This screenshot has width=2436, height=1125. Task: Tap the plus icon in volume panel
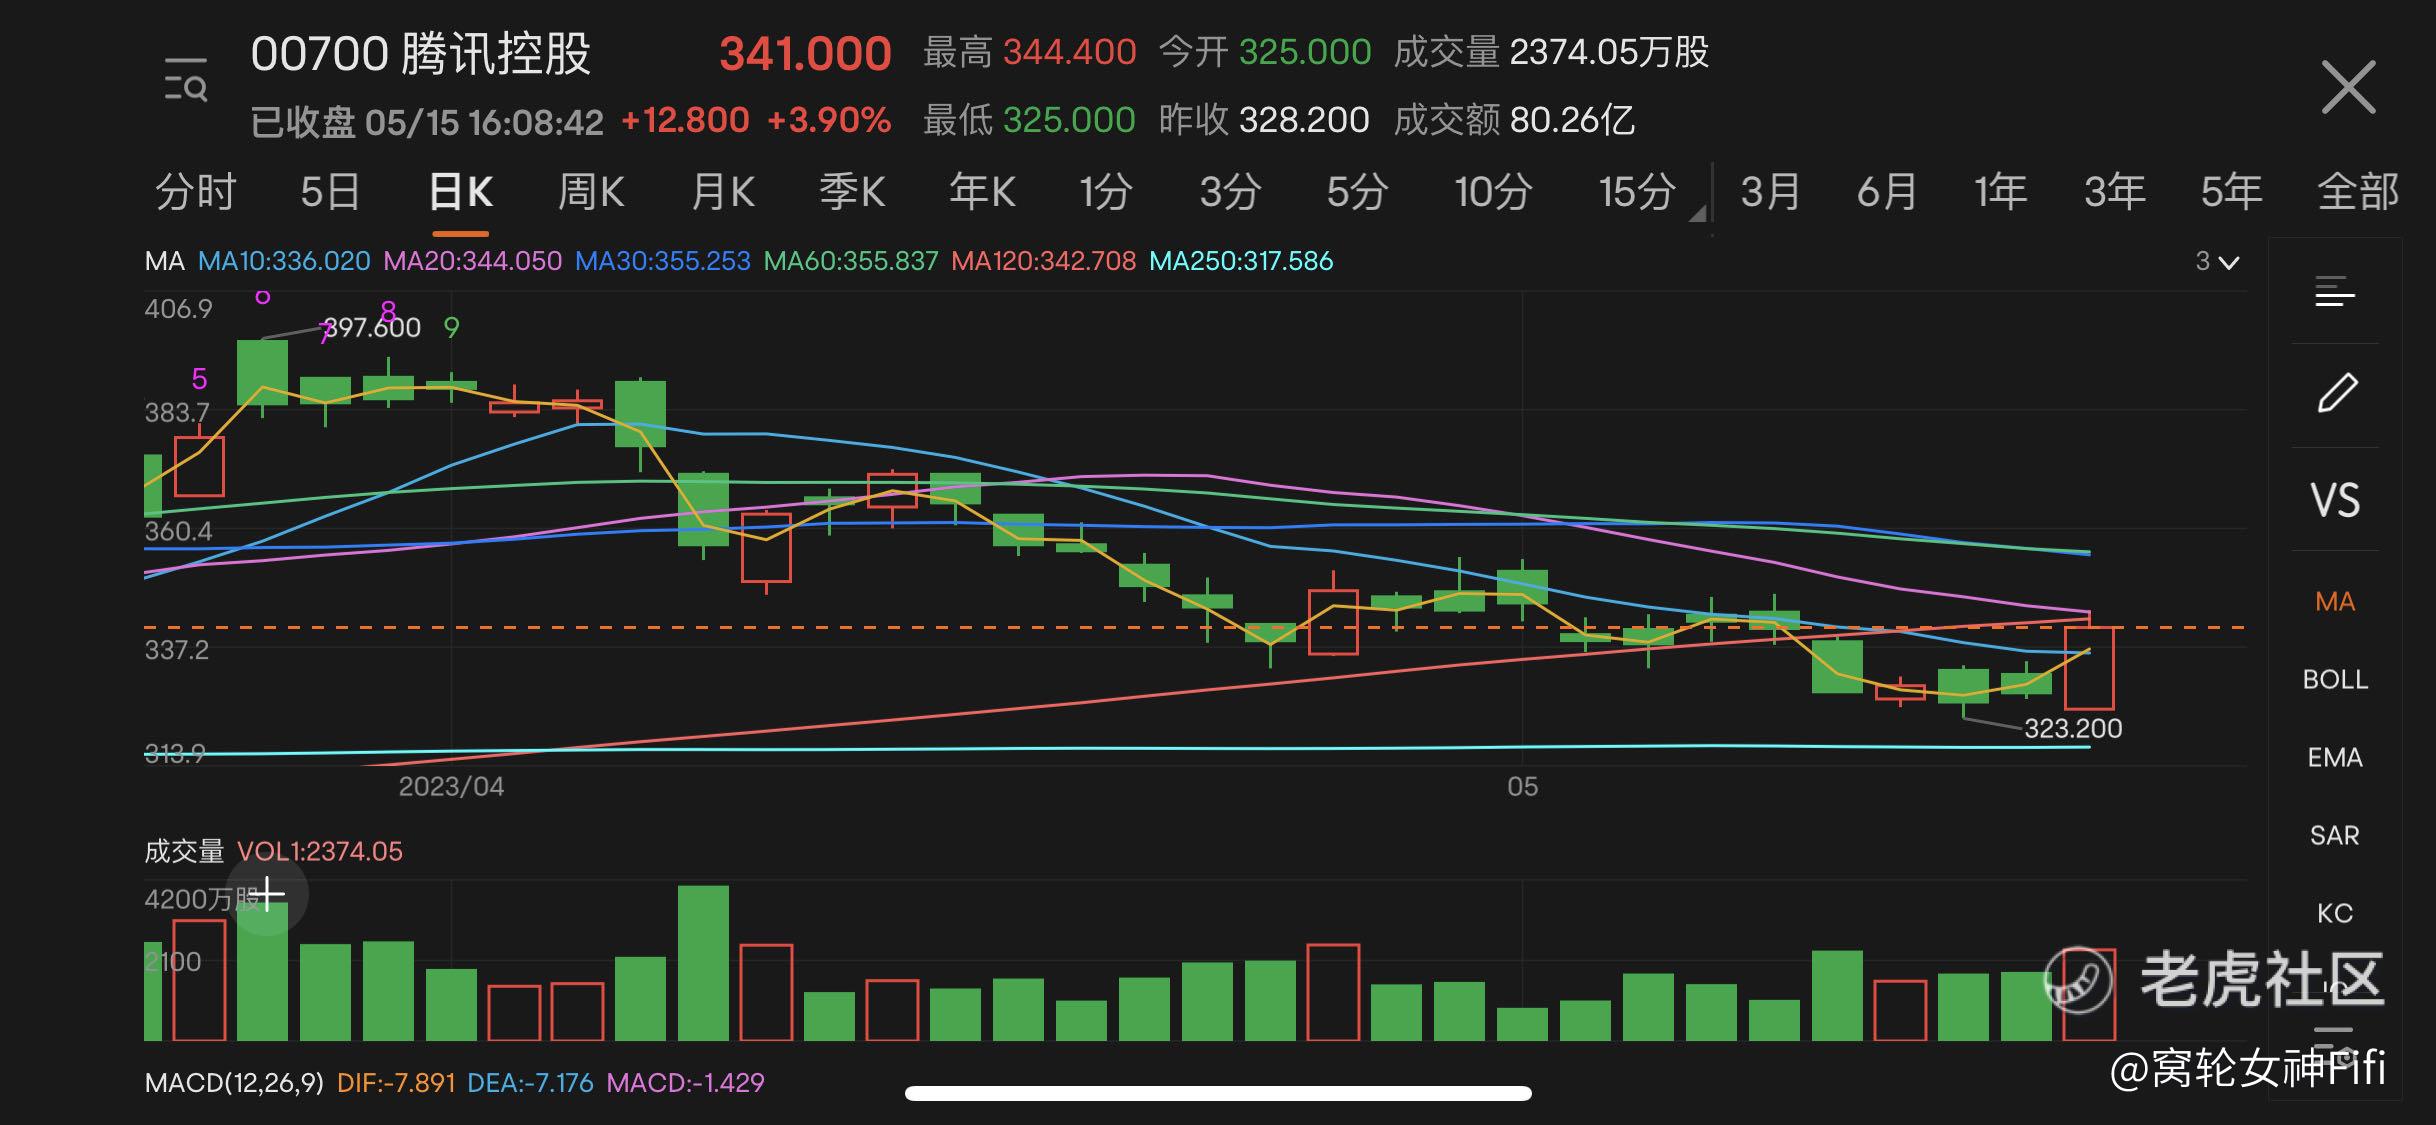(267, 894)
